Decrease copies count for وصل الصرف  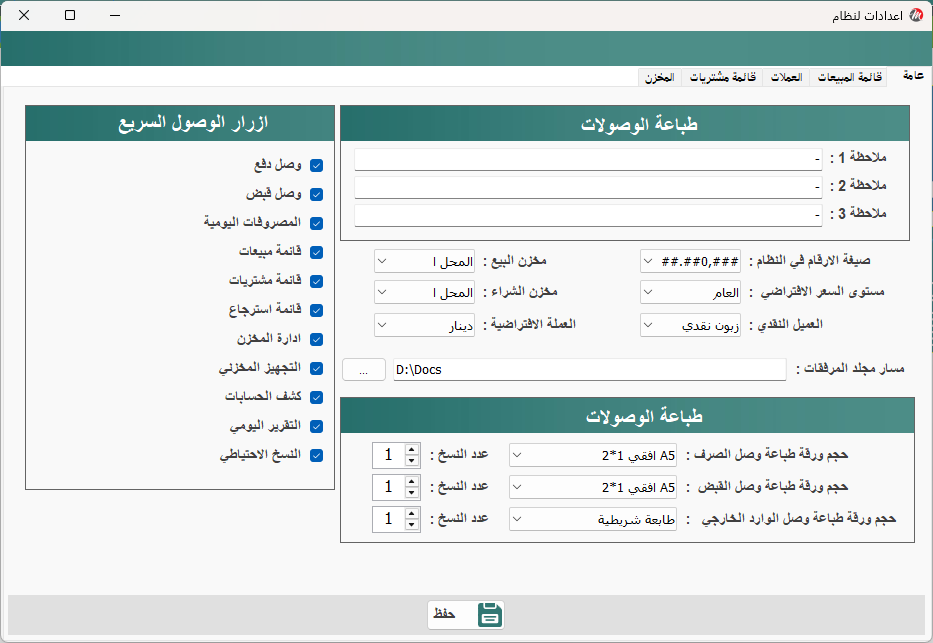coord(412,460)
